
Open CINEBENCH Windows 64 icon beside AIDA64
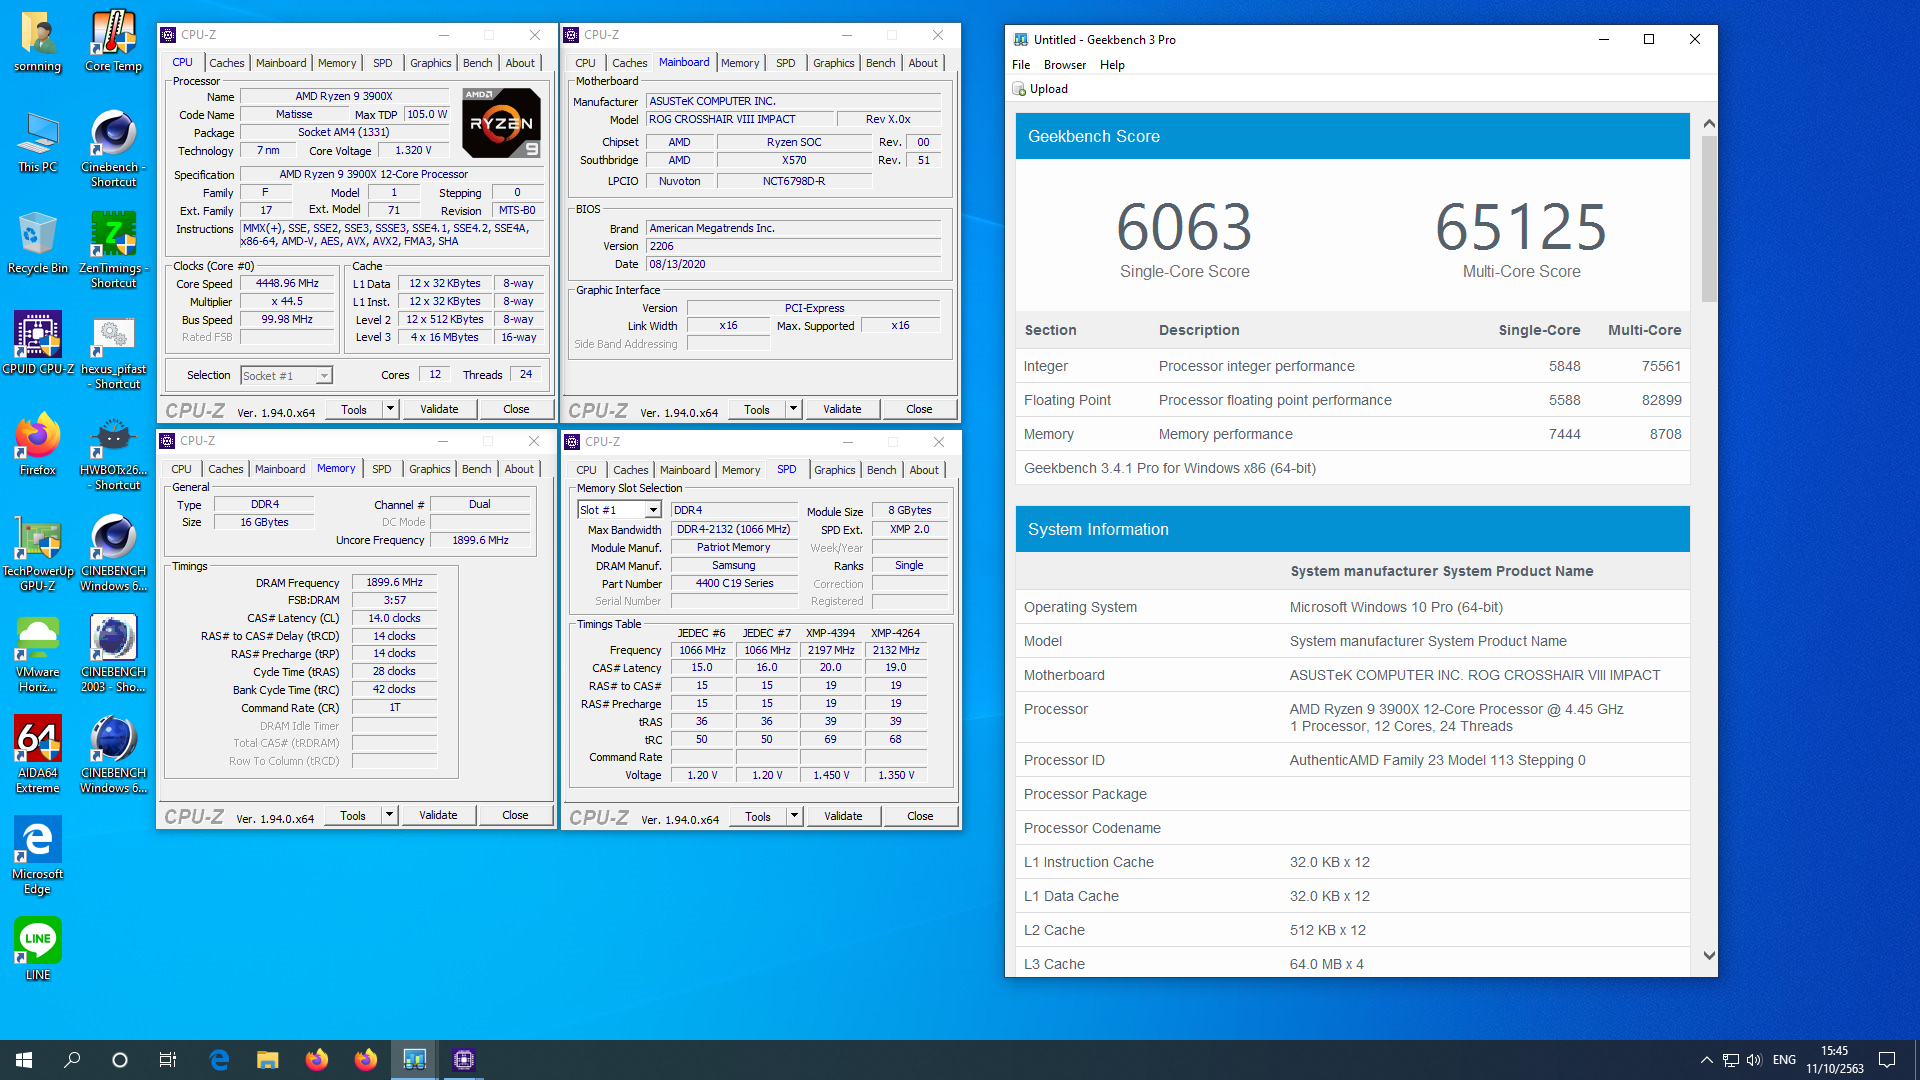click(x=113, y=756)
